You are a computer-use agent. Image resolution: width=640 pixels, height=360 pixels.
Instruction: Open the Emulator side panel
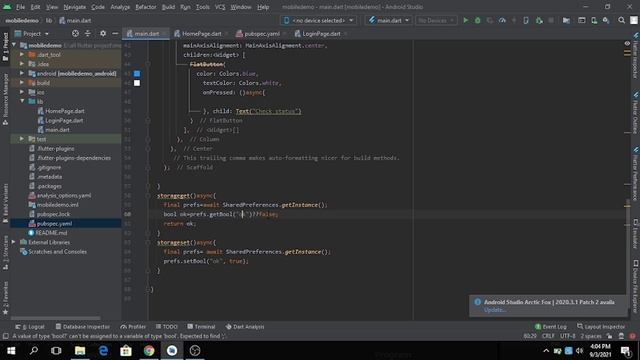point(636,234)
